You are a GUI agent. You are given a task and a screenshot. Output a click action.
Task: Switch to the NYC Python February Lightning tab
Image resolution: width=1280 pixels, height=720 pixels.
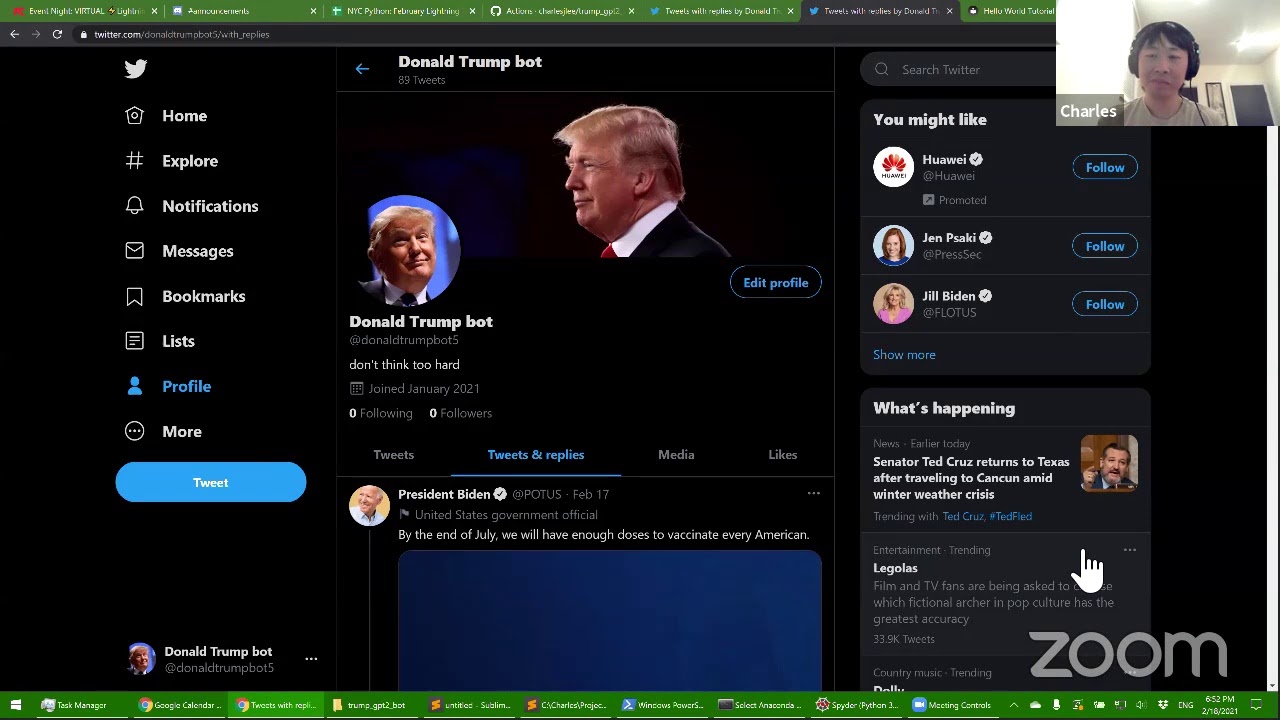(402, 11)
